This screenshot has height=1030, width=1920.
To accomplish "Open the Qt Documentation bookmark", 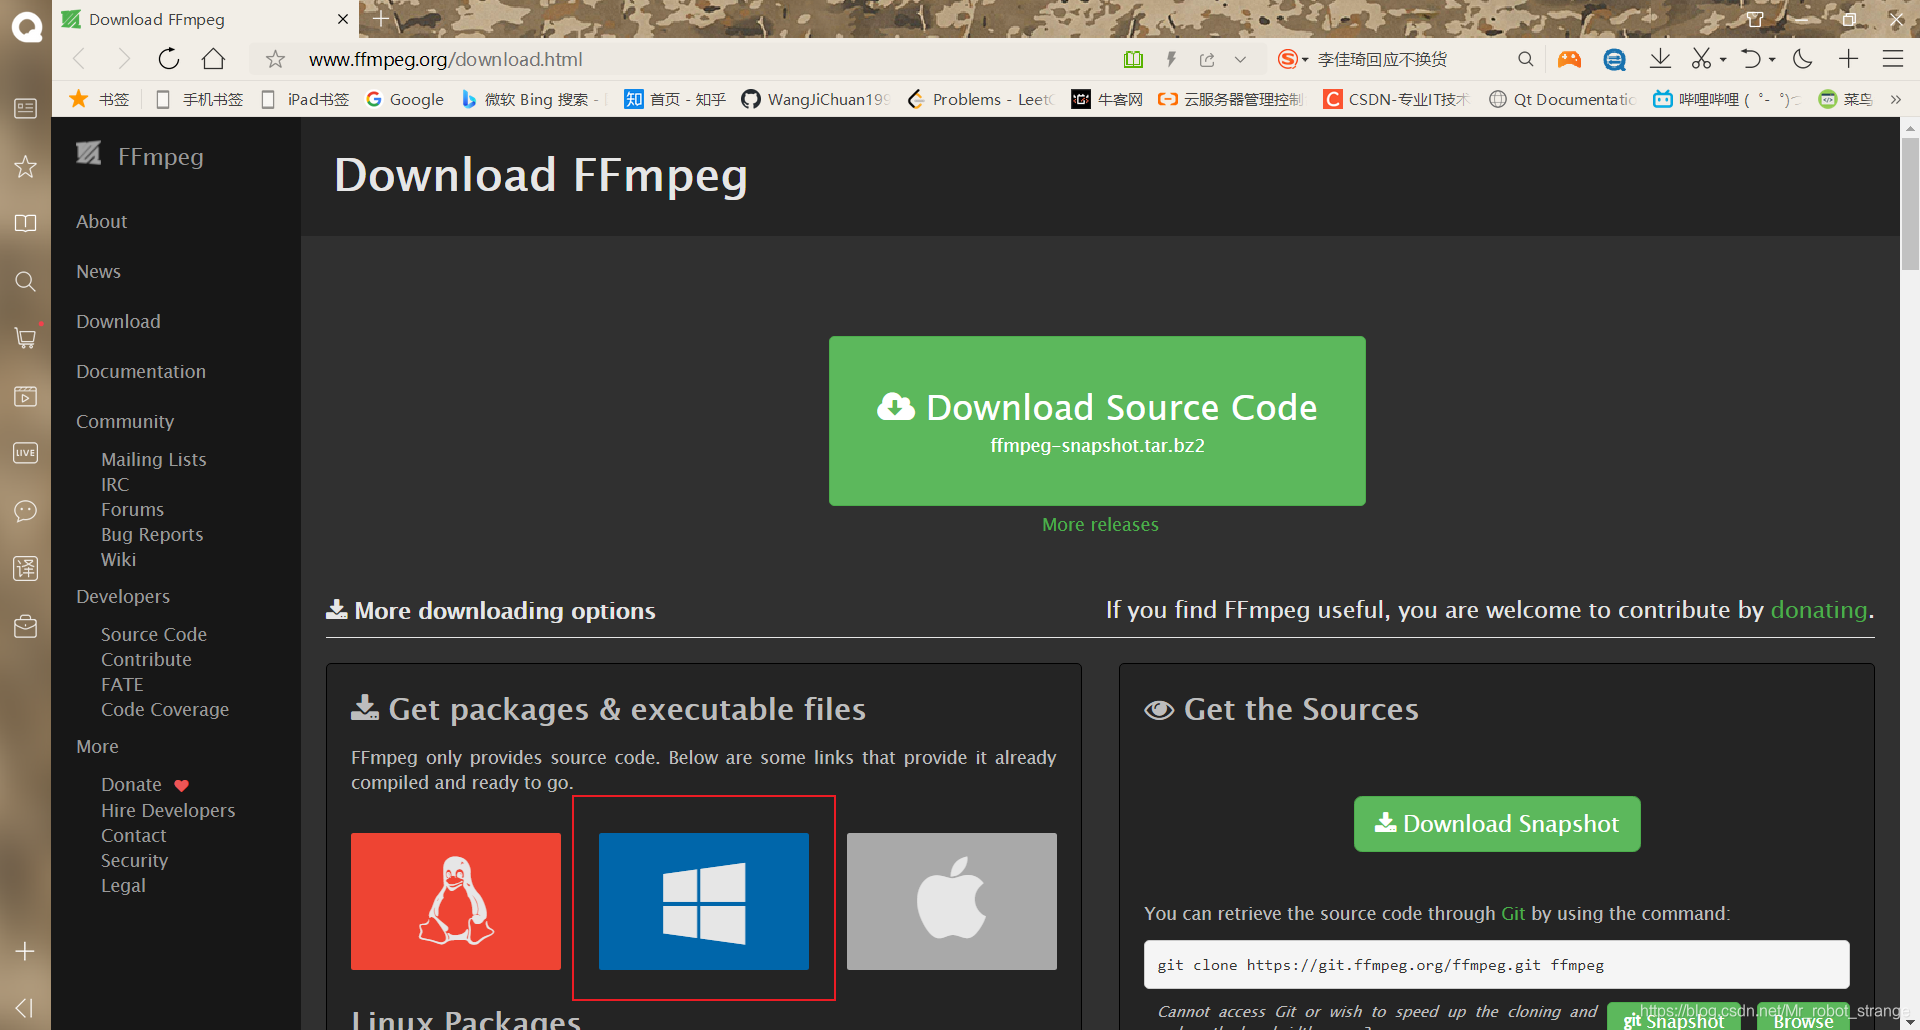I will [1562, 99].
